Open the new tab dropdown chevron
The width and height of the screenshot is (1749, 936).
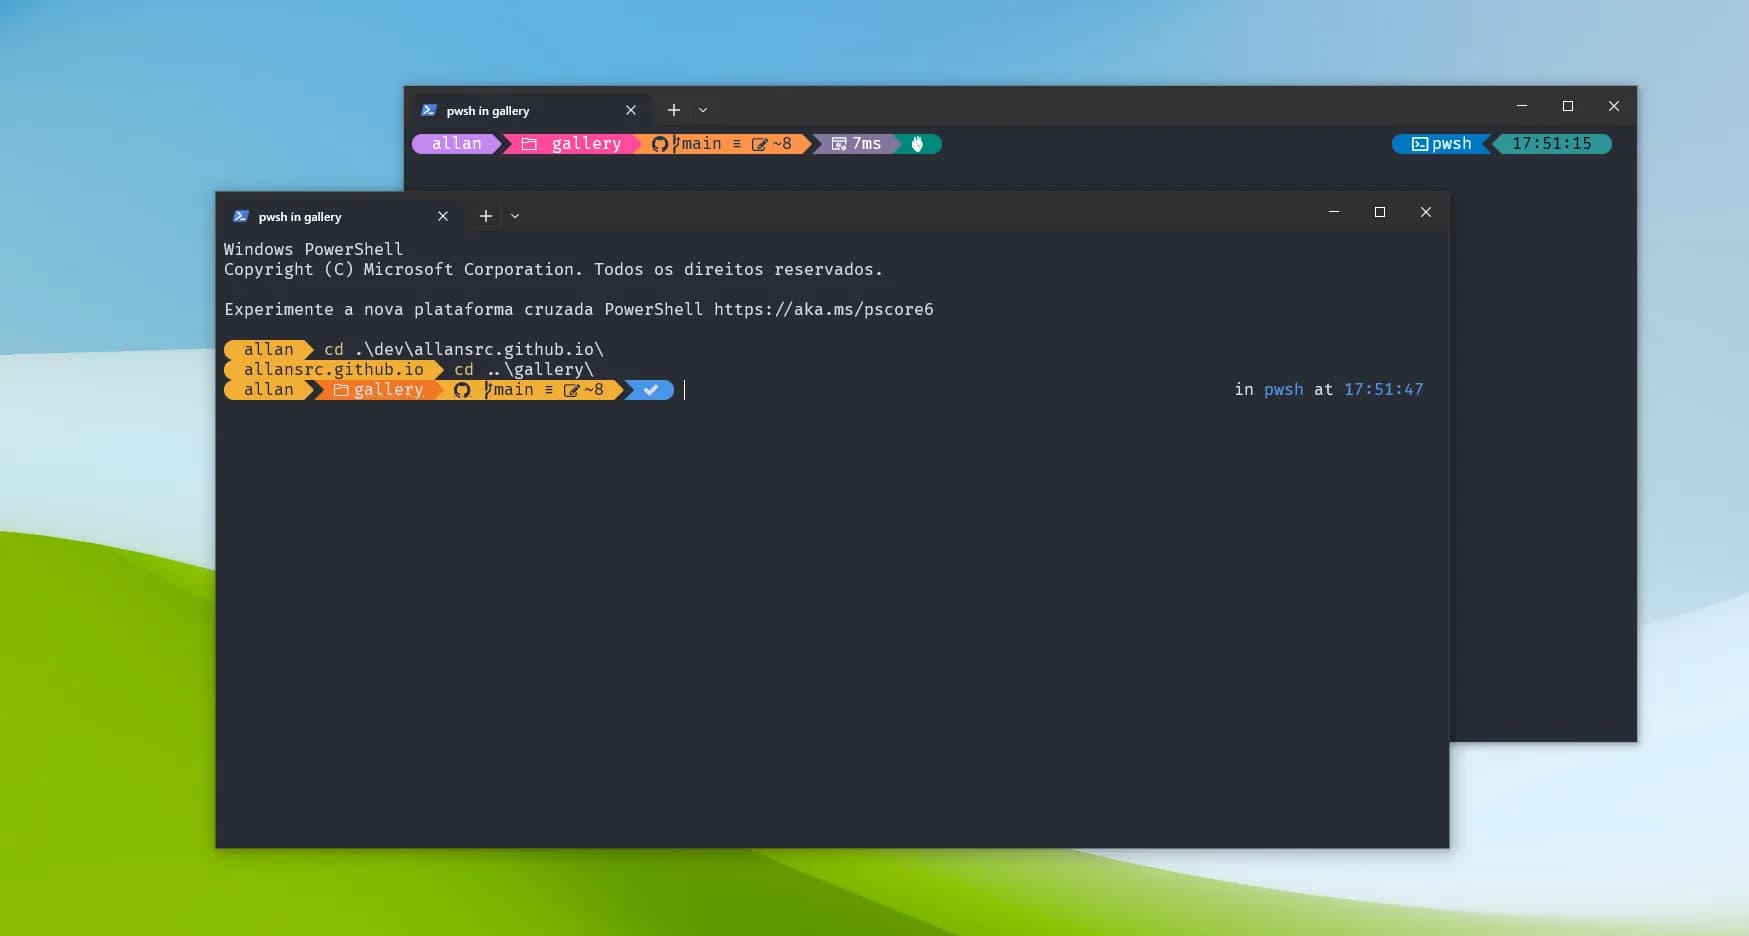pyautogui.click(x=515, y=216)
